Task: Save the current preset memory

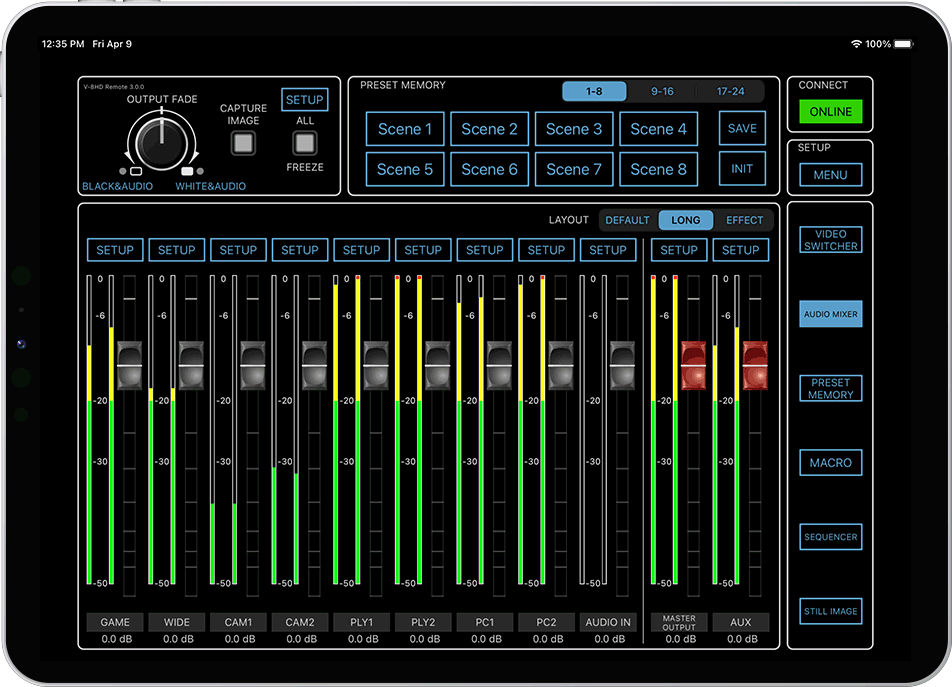Action: pyautogui.click(x=742, y=128)
